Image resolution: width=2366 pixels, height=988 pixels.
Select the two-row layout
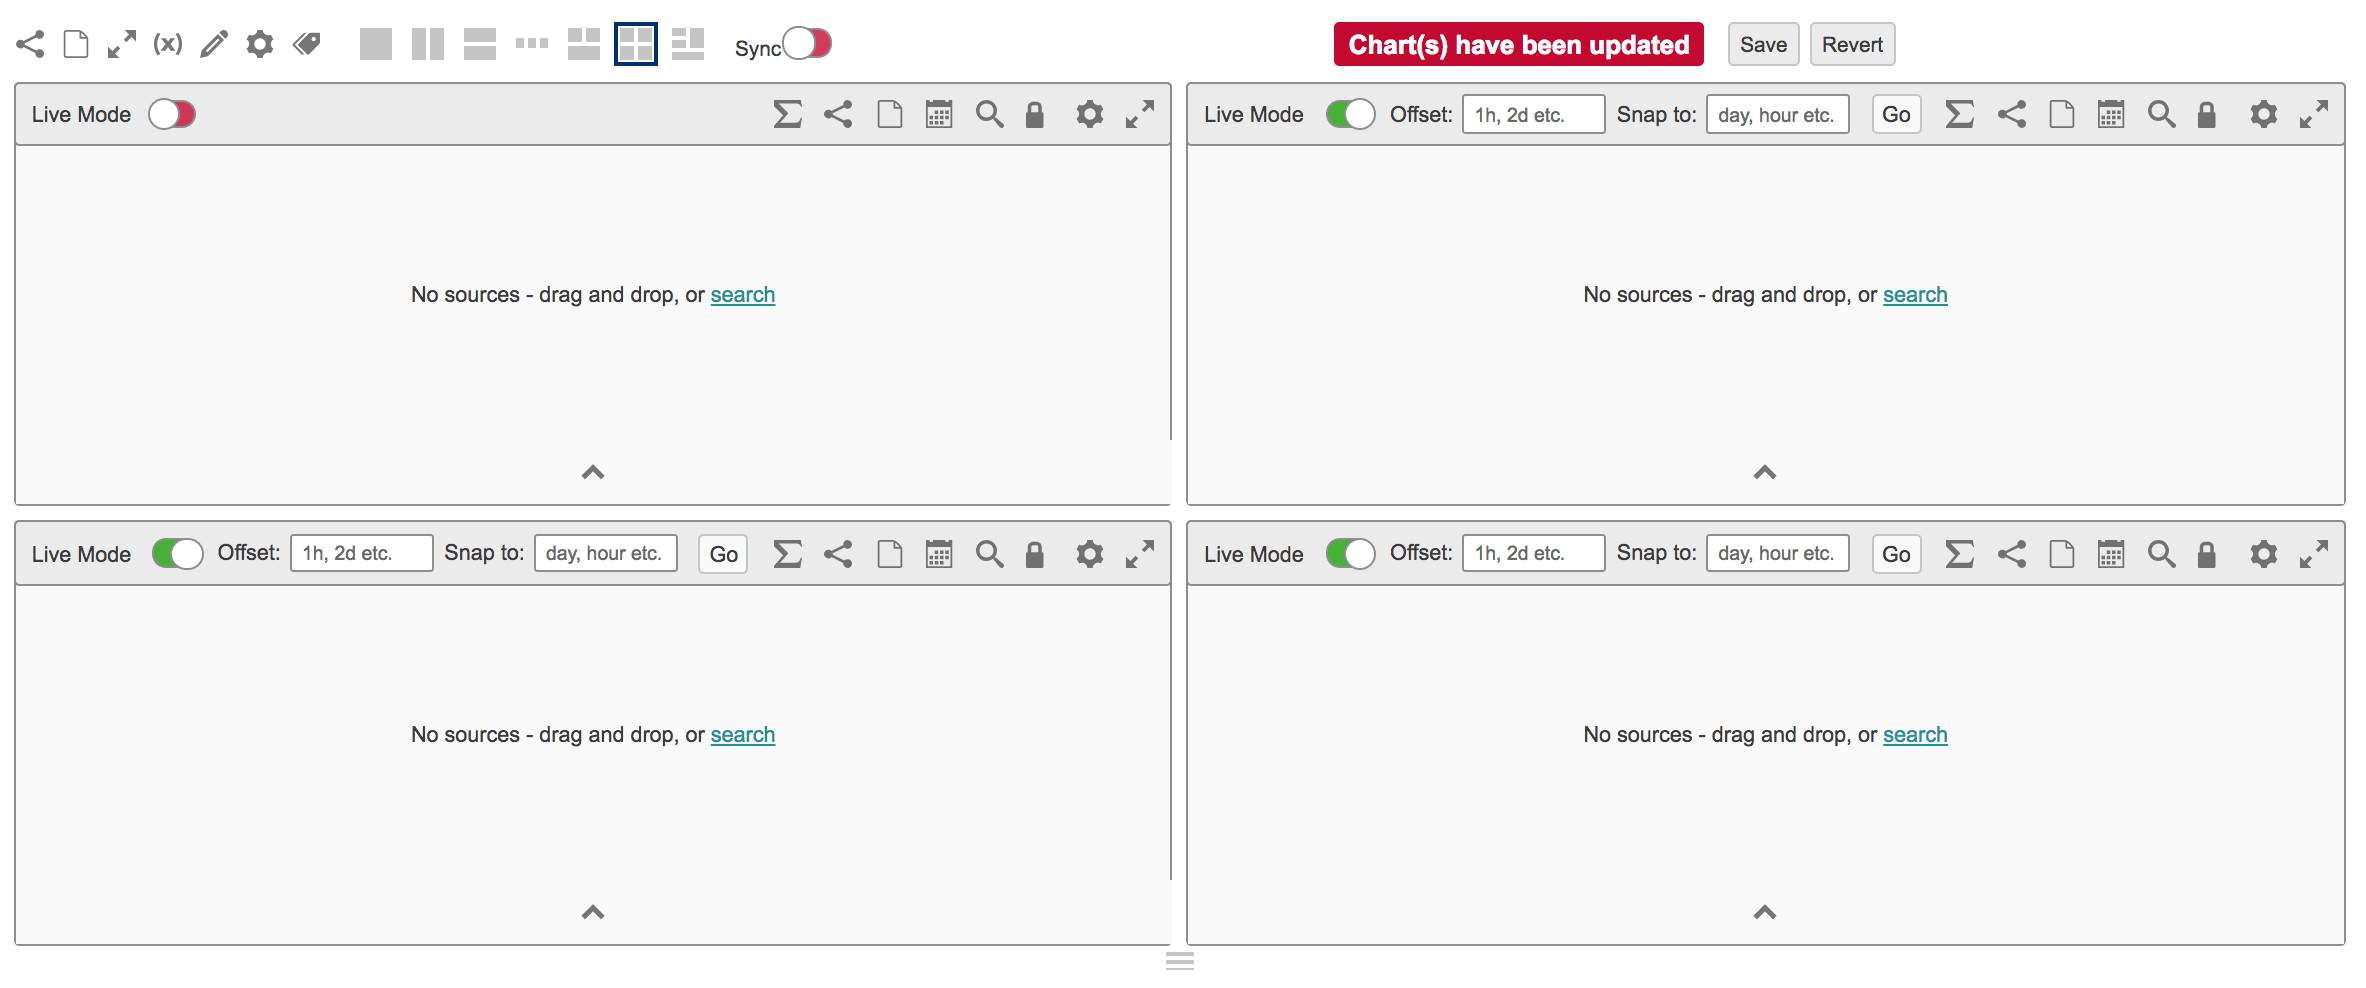[480, 44]
